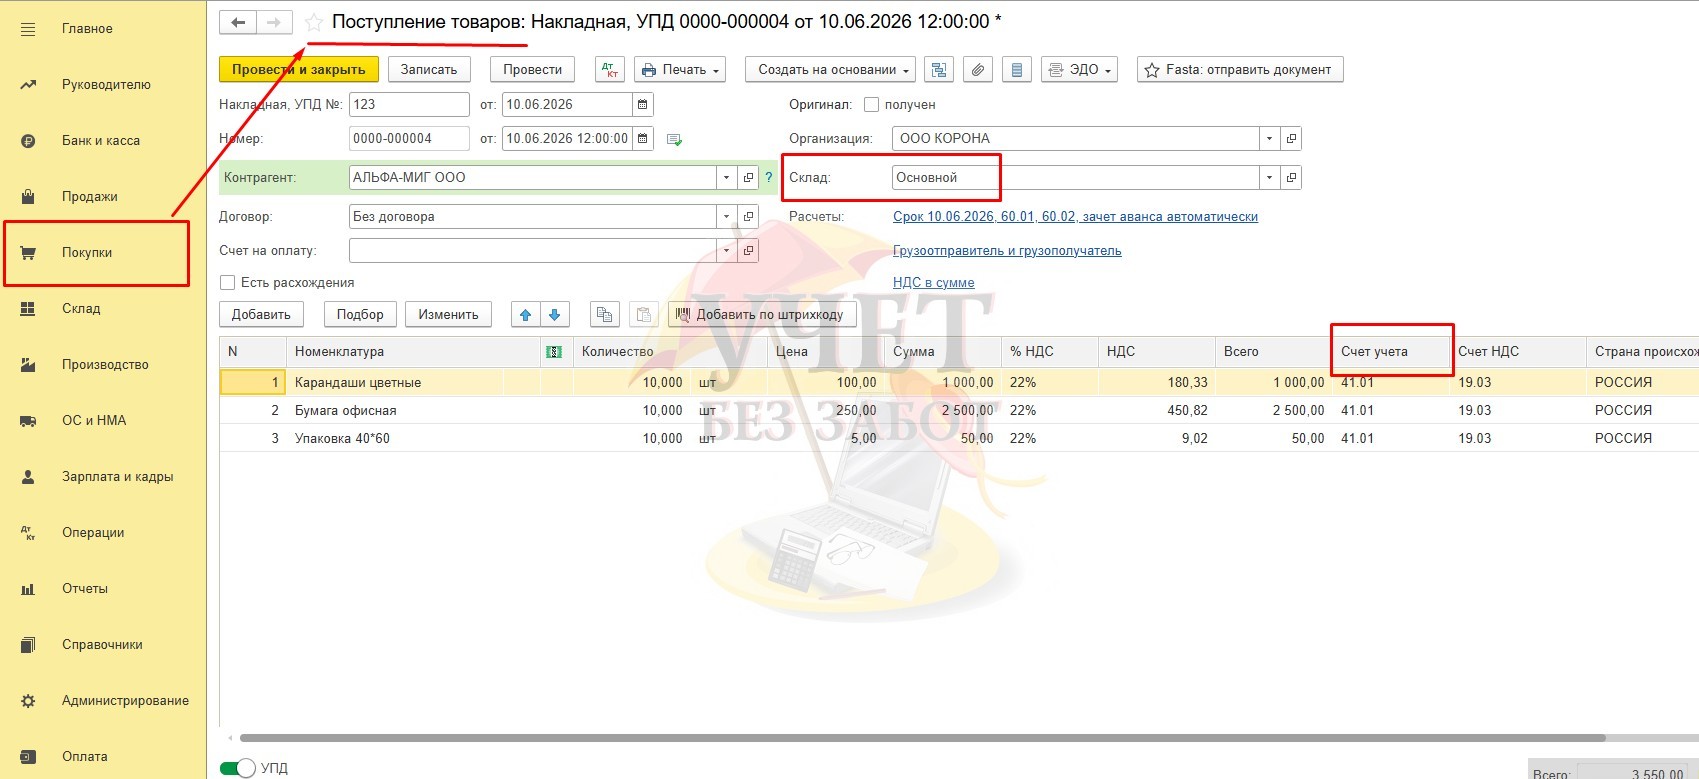The width and height of the screenshot is (1699, 779).
Task: Open Склад dropdown arrow
Action: (x=1269, y=177)
